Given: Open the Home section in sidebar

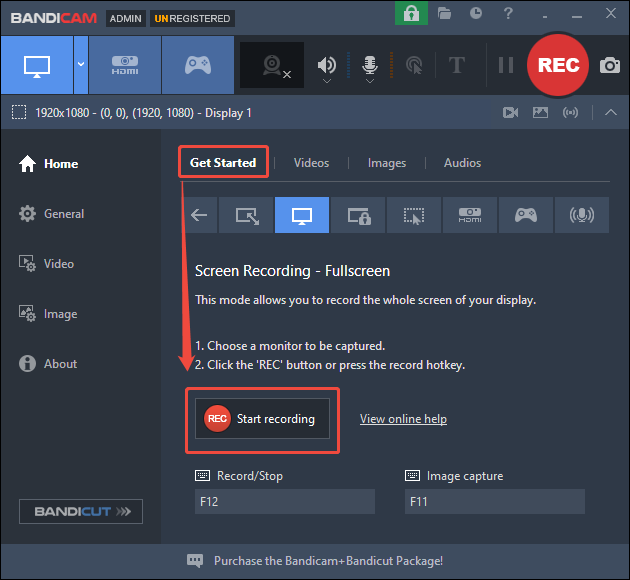Looking at the screenshot, I should click(x=49, y=163).
